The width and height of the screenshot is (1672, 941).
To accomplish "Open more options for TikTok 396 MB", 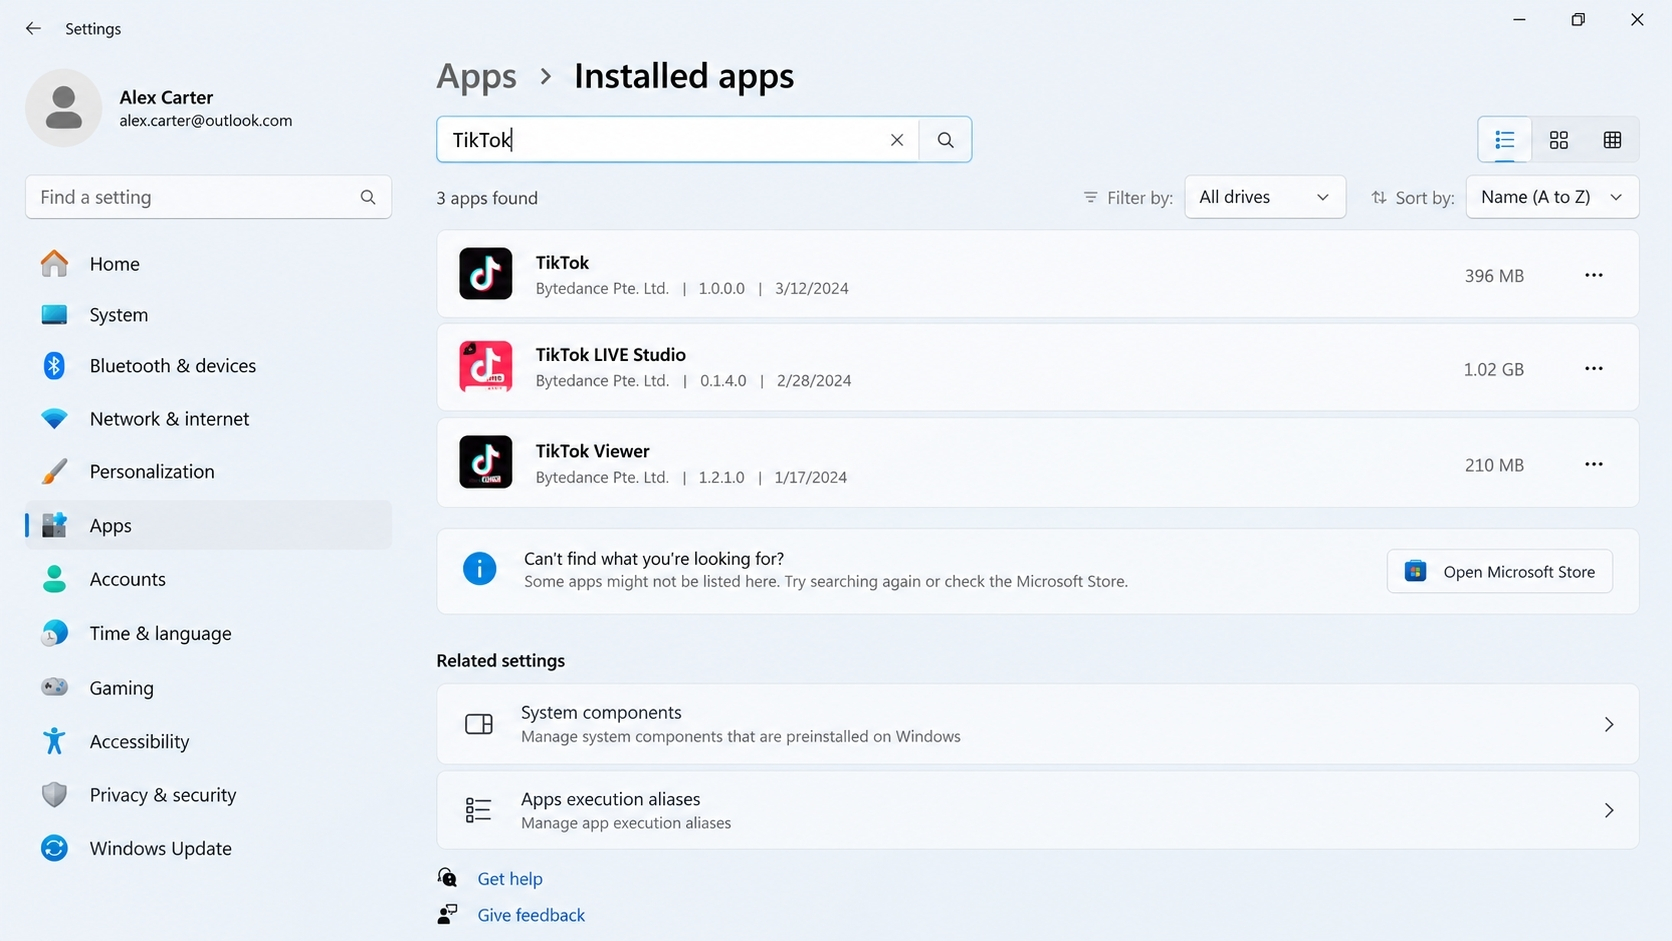I will tap(1594, 275).
